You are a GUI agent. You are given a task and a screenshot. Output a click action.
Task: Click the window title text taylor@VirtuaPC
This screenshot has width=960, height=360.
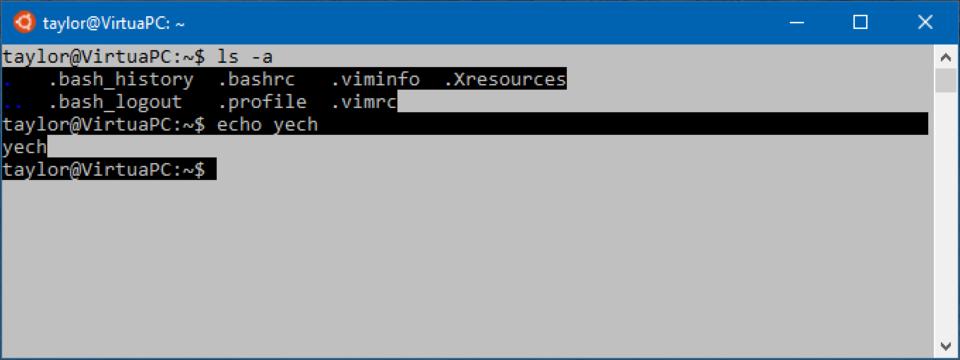[x=114, y=23]
